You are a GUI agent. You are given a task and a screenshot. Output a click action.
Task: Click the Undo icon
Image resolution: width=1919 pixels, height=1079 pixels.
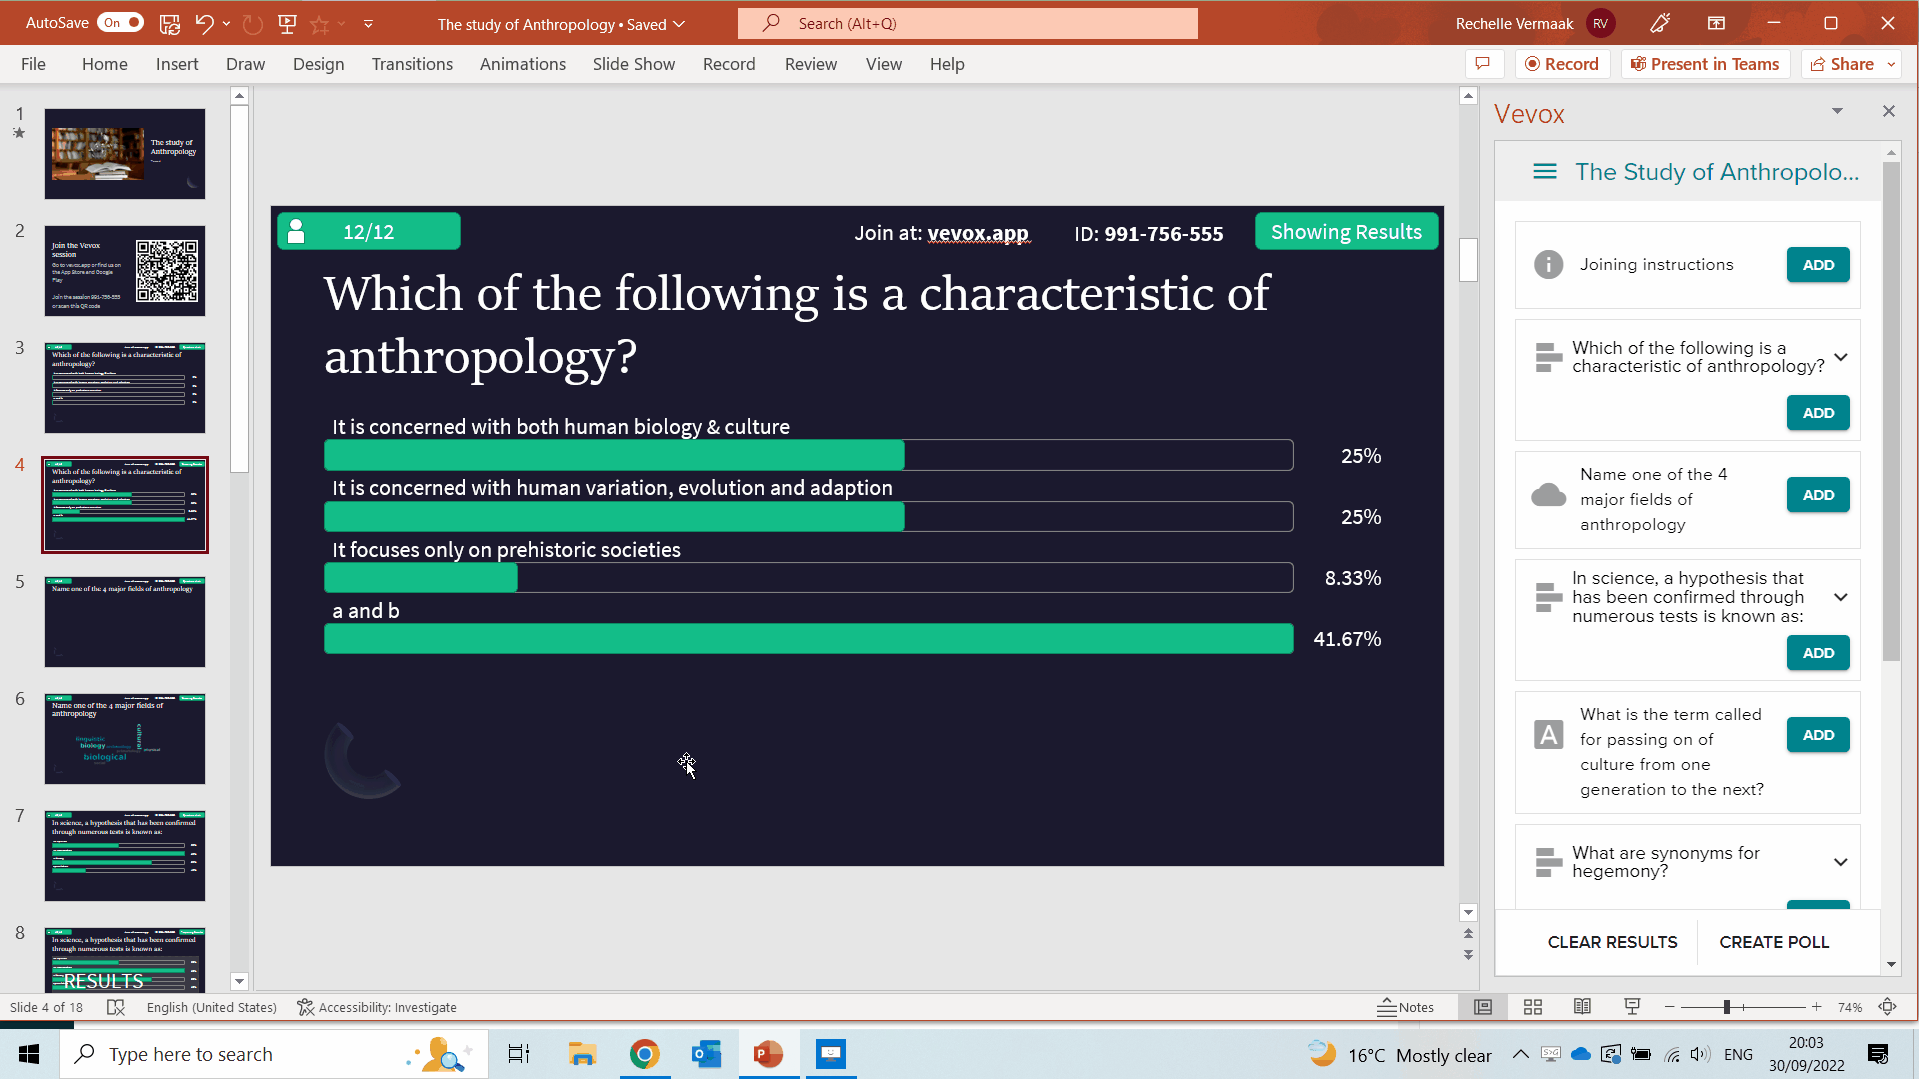click(x=203, y=23)
